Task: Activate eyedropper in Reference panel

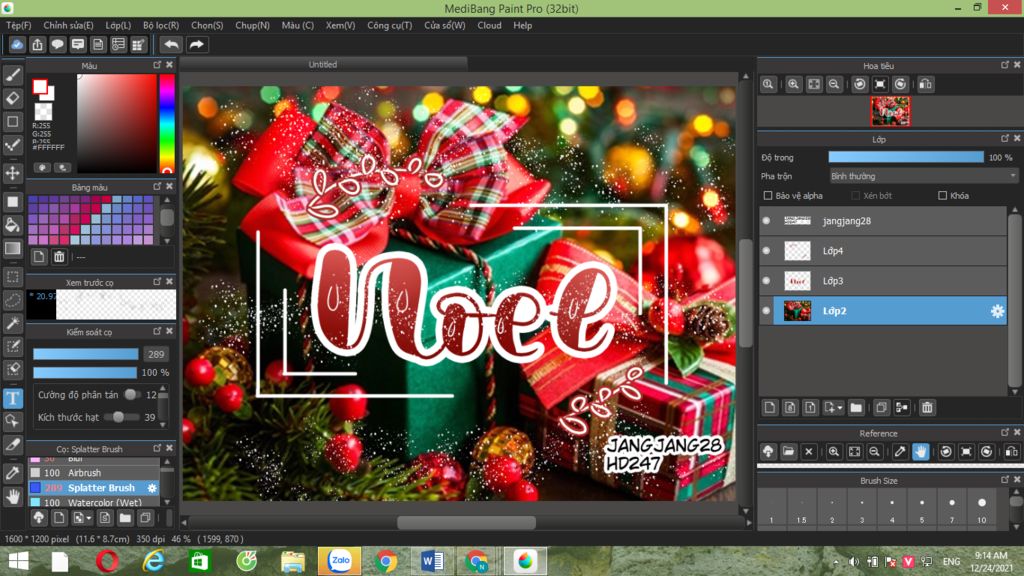Action: coord(900,451)
